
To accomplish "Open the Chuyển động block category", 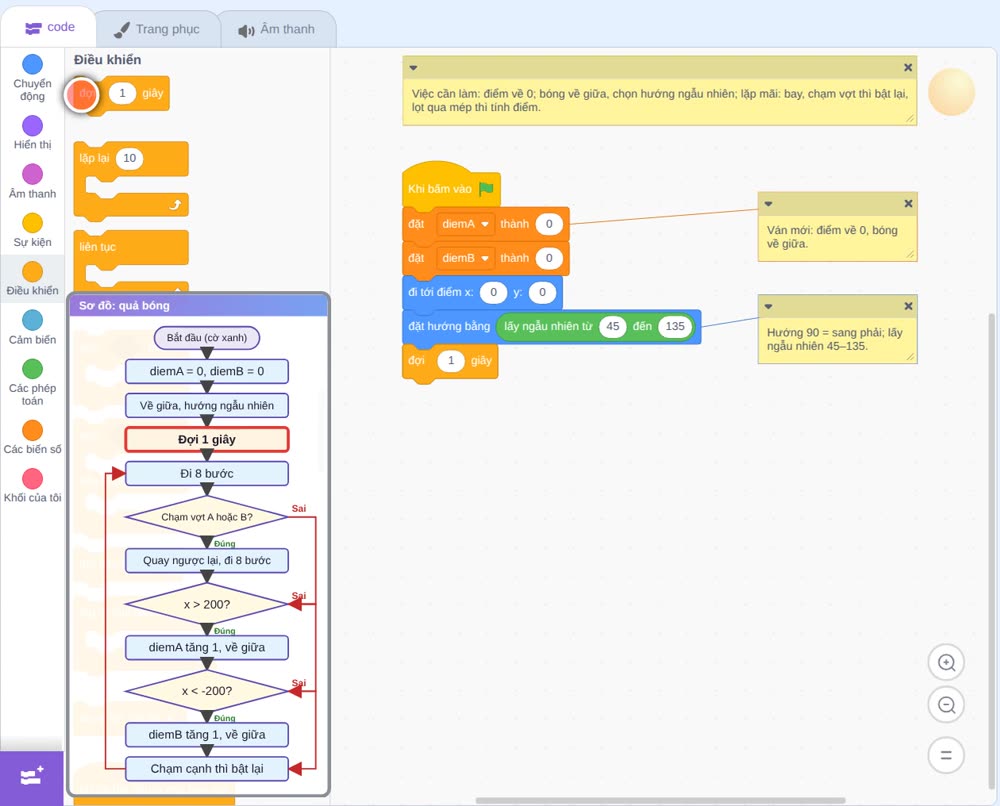I will [32, 78].
